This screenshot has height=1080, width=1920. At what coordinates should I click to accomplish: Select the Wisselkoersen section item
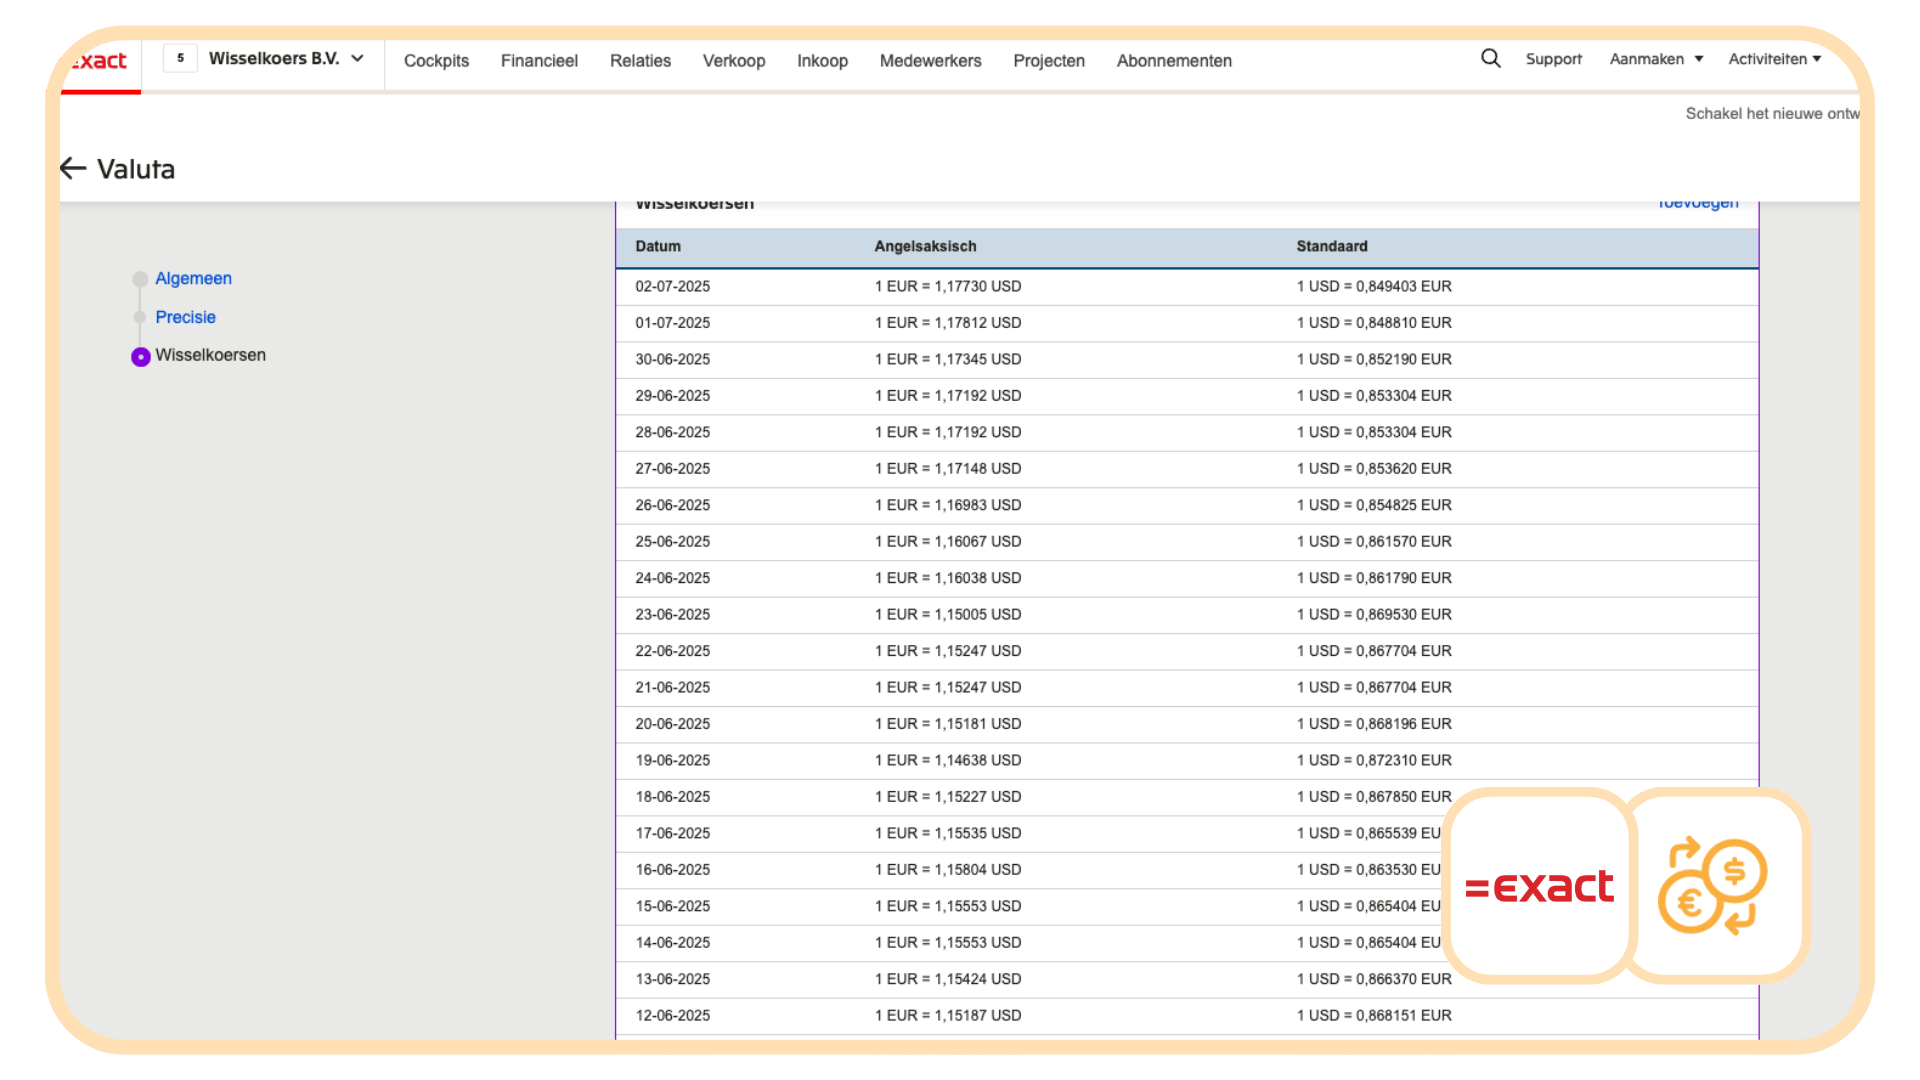210,355
